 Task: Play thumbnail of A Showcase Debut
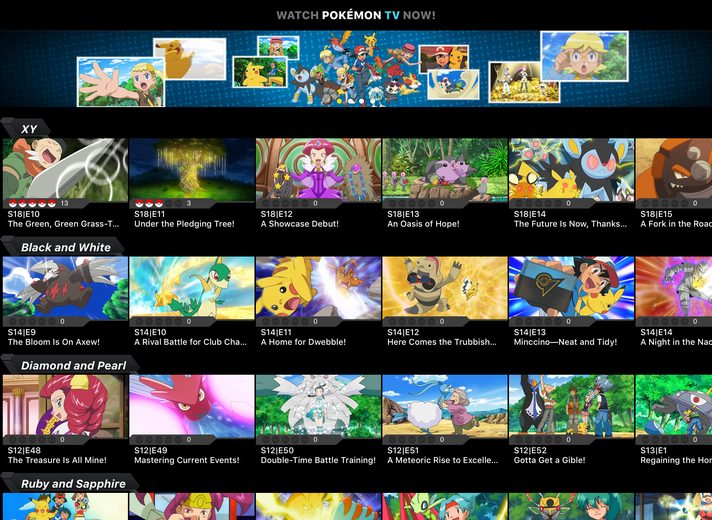(x=318, y=170)
